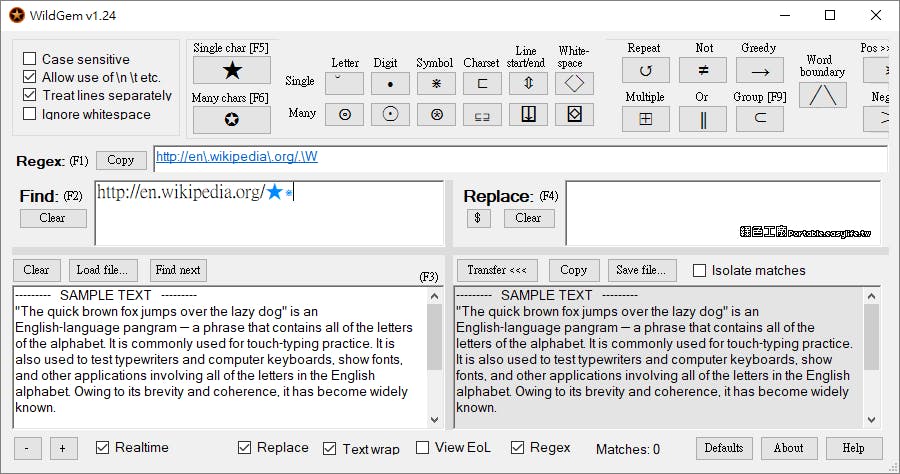Click inside the Find input box
Image resolution: width=900 pixels, height=474 pixels.
pyautogui.click(x=269, y=213)
